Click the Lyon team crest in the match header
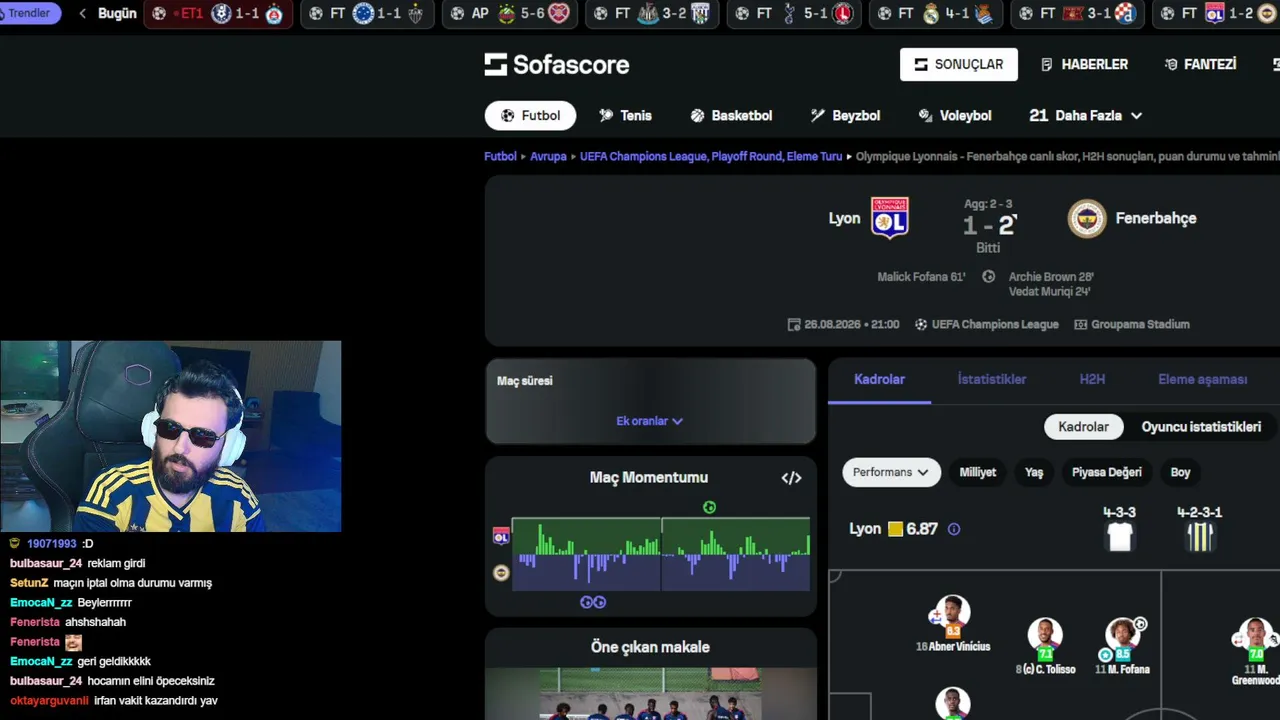Screen dimensions: 1280x720 click(x=889, y=218)
